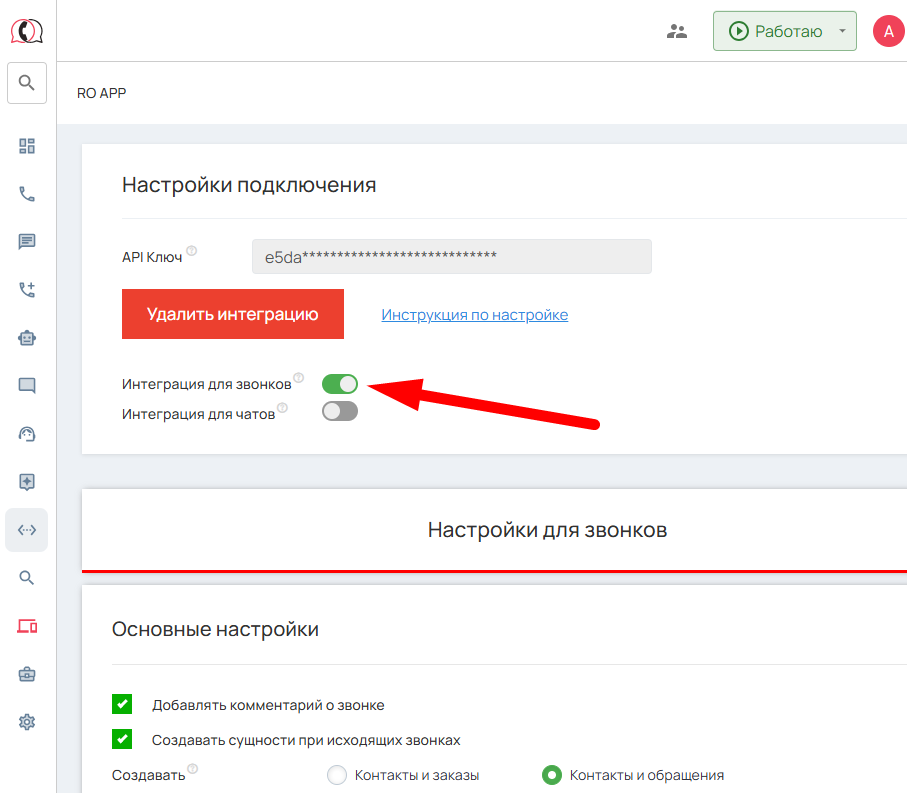907x793 pixels.
Task: Enable the 'Интеграция для чатов' toggle
Action: click(x=340, y=411)
